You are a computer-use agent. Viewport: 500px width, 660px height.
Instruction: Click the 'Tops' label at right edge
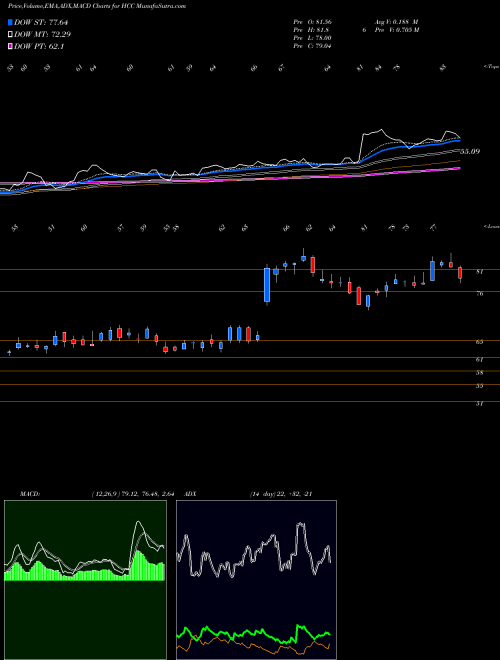(492, 67)
